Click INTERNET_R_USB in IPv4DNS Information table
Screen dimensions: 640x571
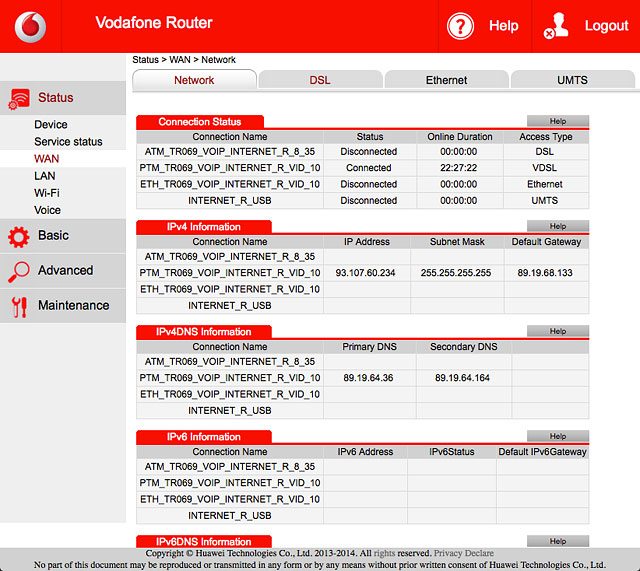click(230, 410)
